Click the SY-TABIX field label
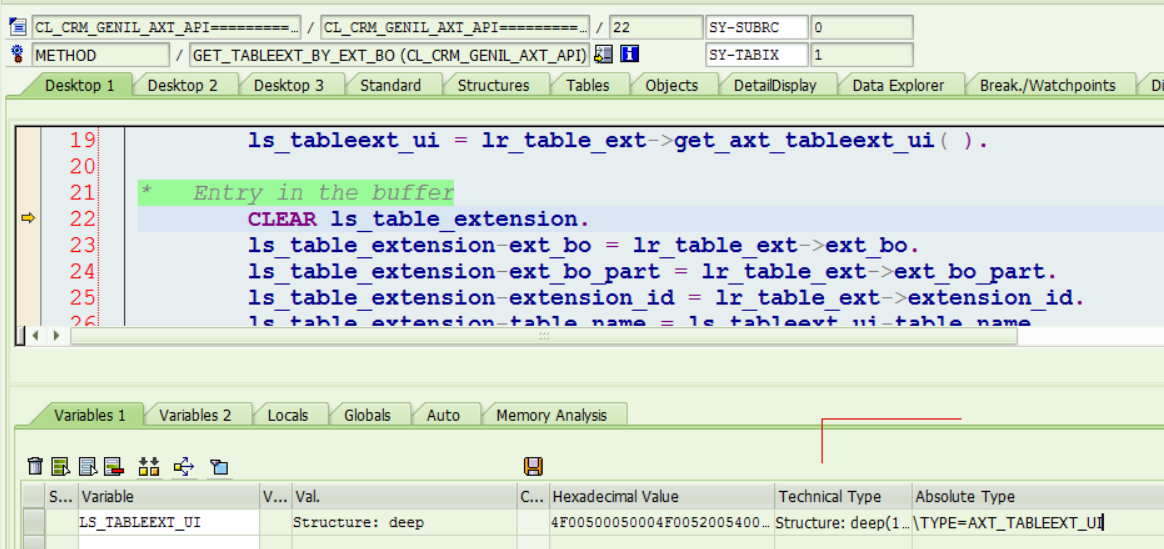 pyautogui.click(x=756, y=55)
